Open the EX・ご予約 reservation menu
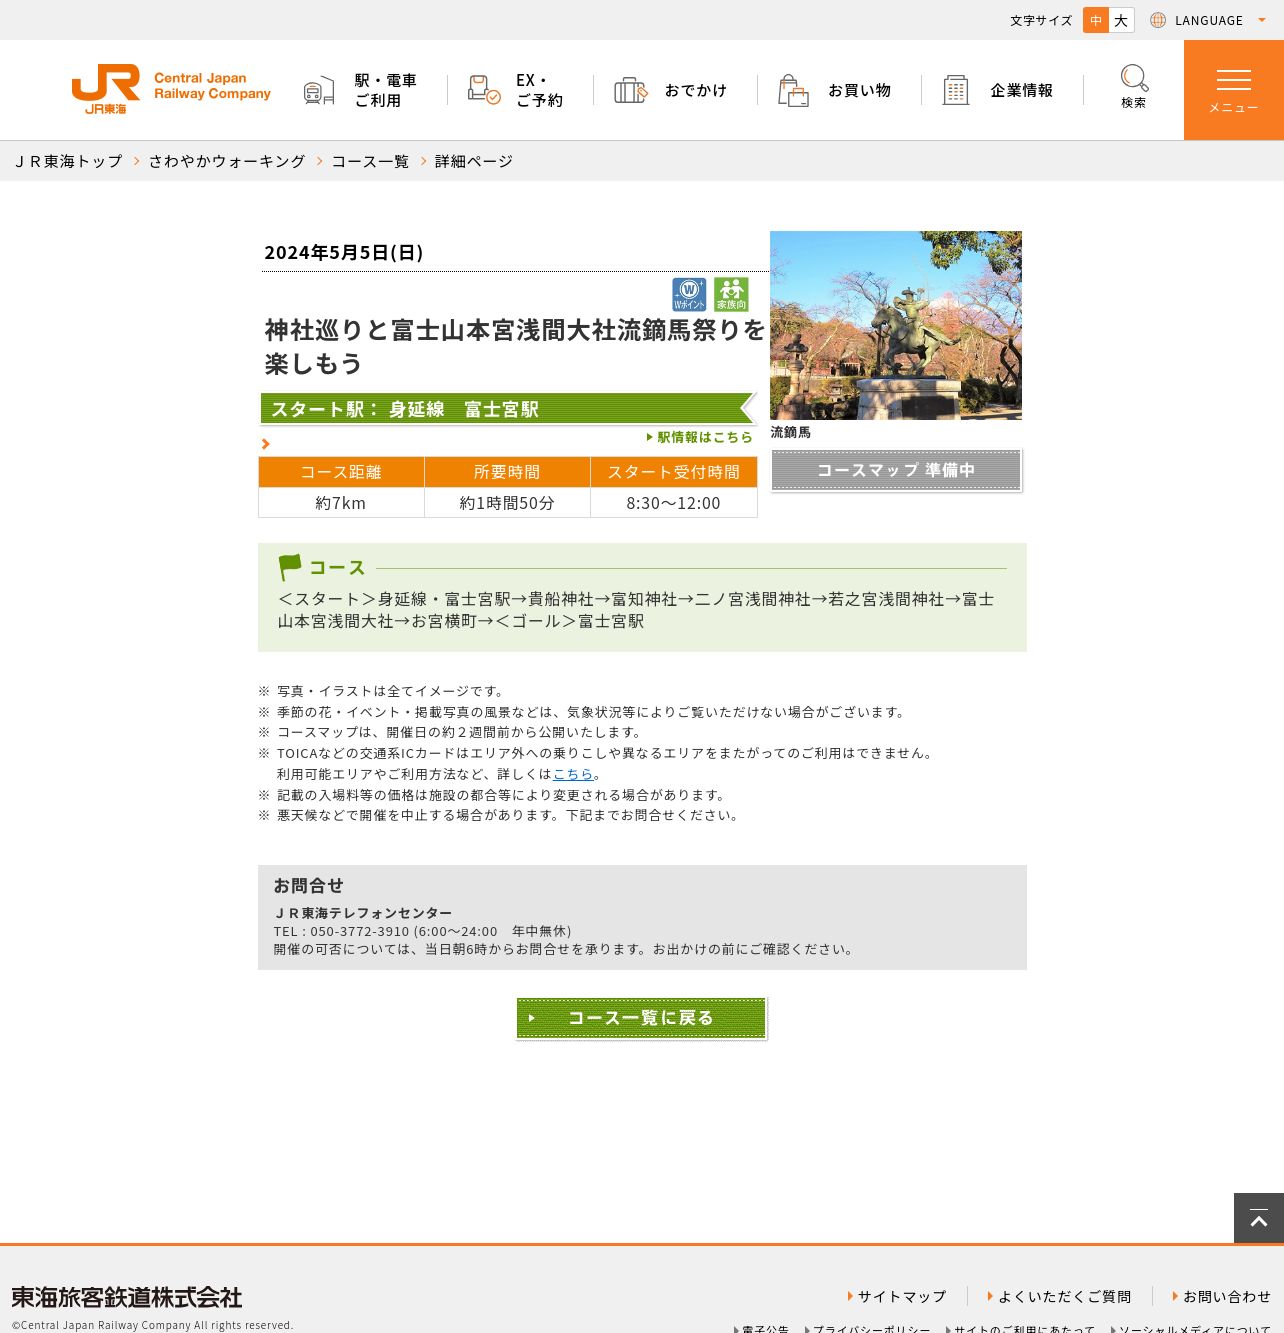Screen dimensions: 1284x1333 515,90
